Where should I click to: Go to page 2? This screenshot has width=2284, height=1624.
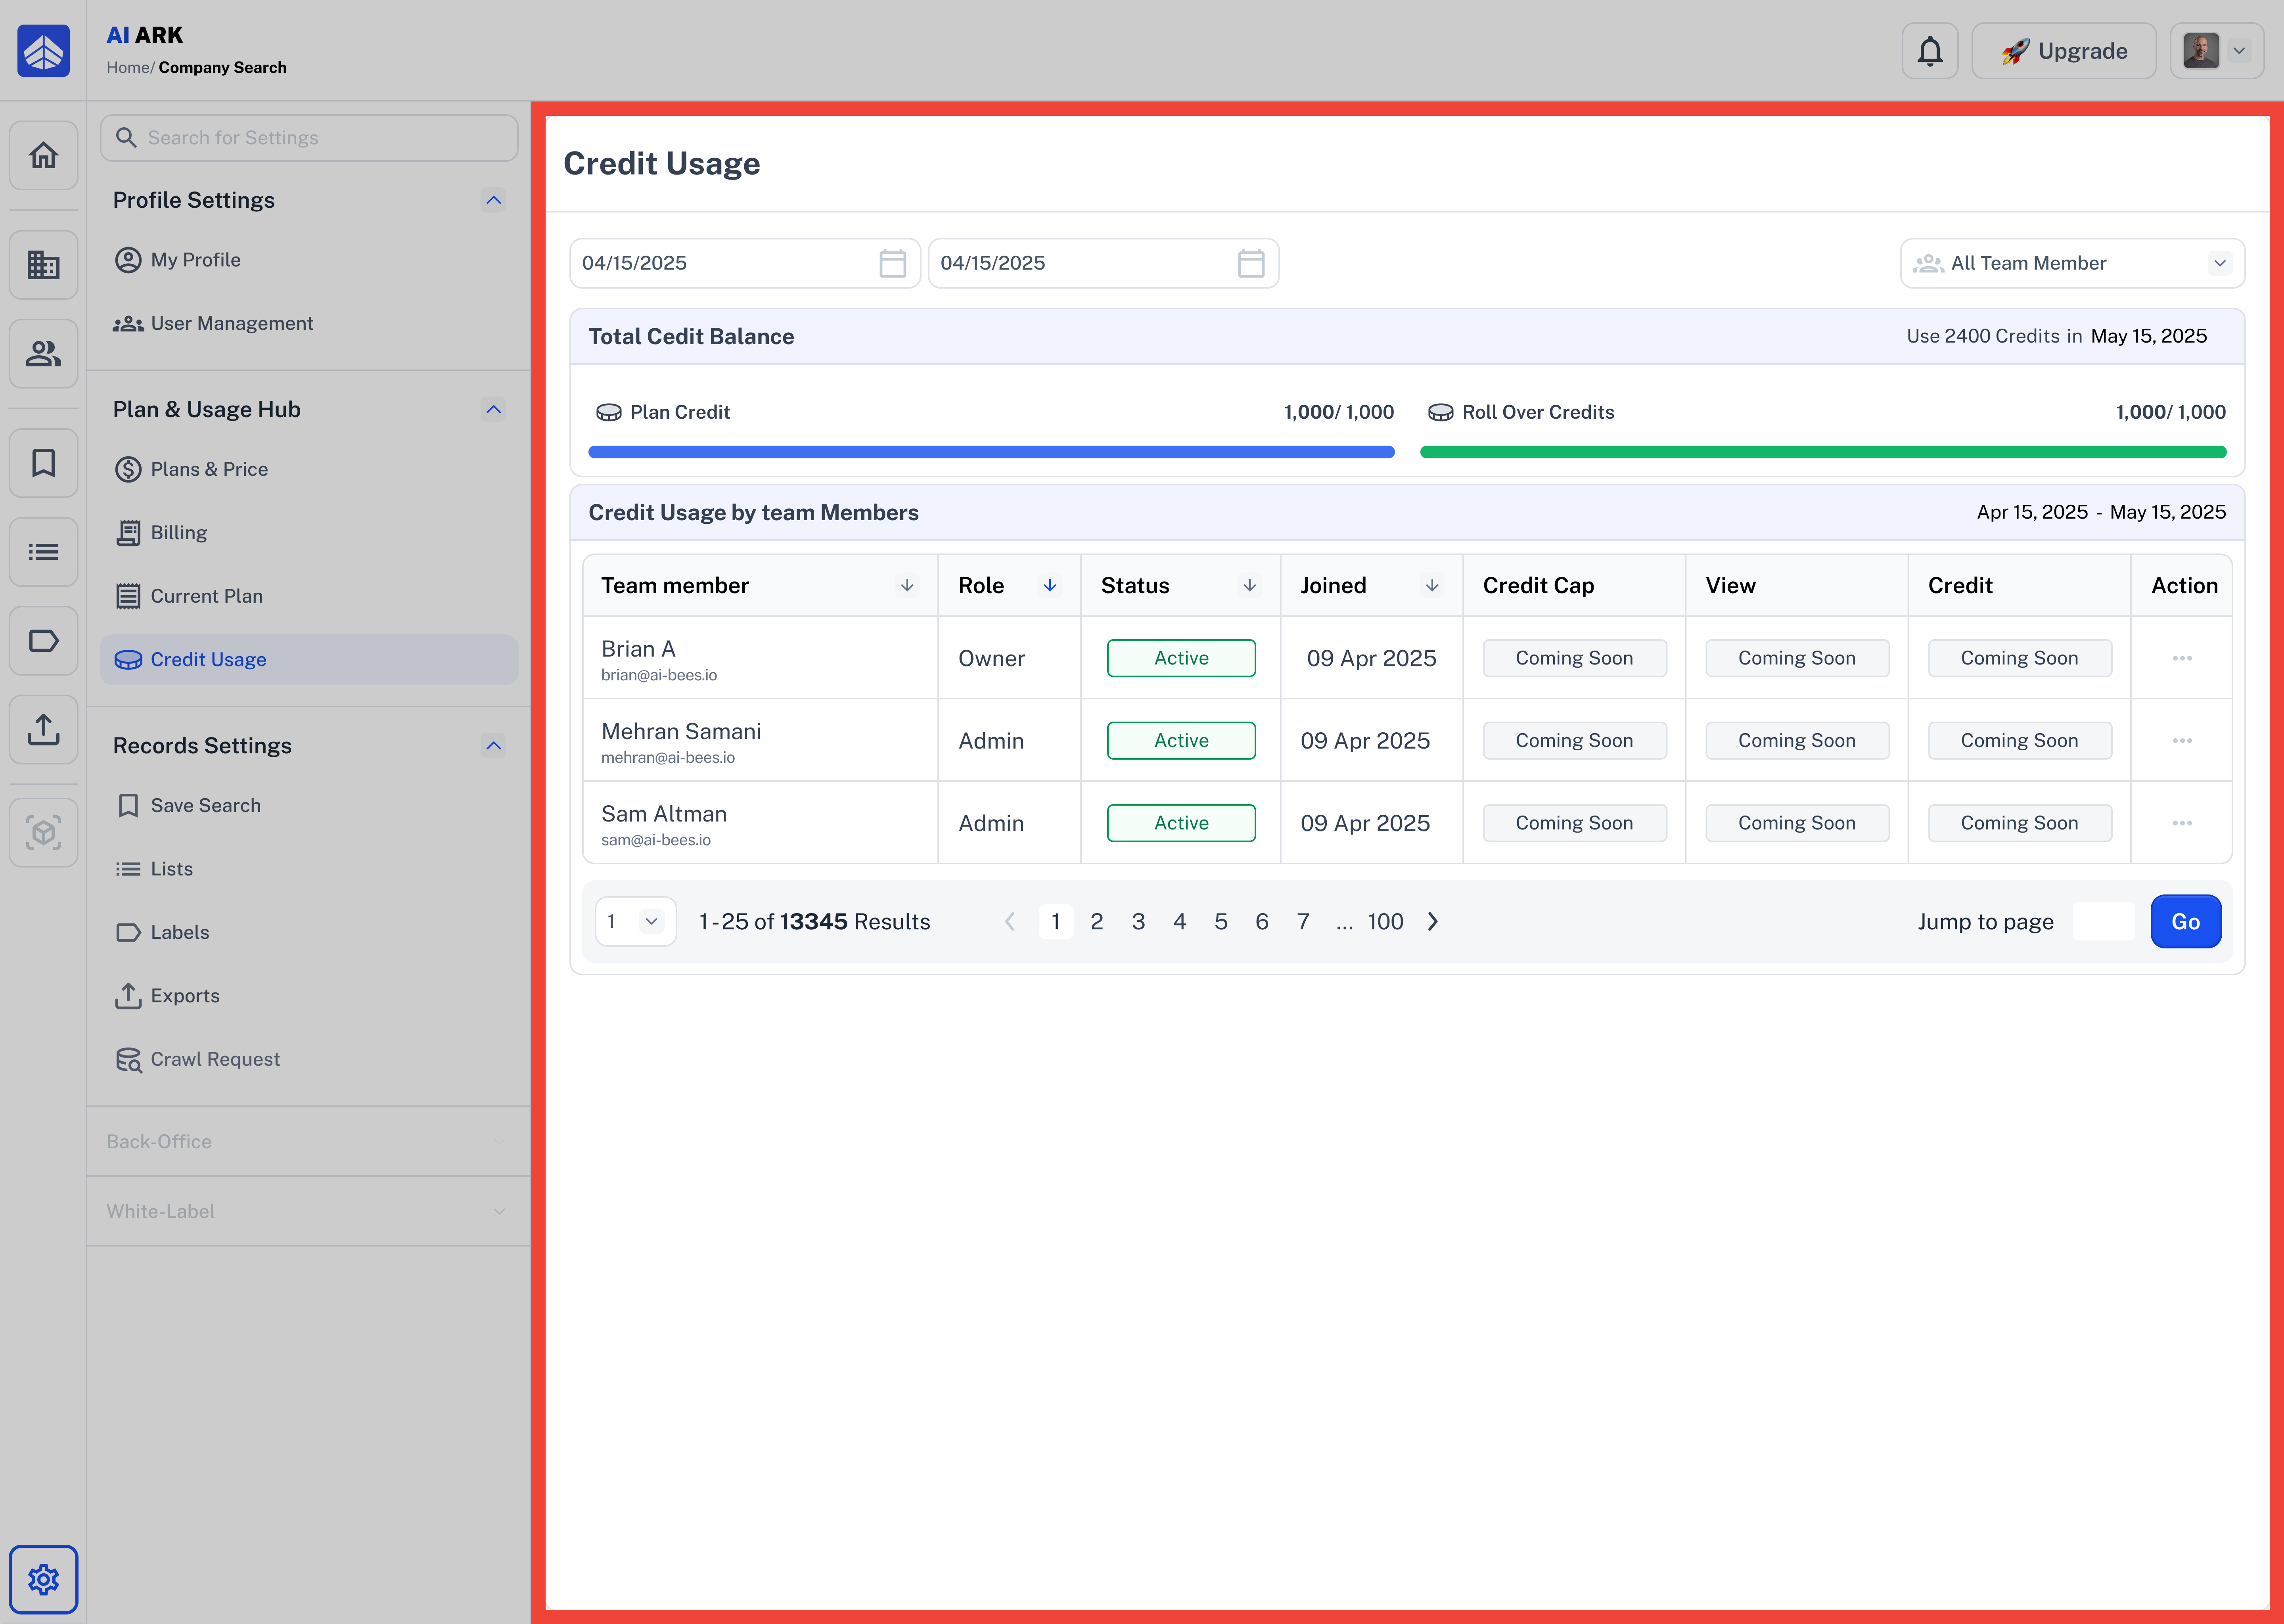pyautogui.click(x=1097, y=922)
